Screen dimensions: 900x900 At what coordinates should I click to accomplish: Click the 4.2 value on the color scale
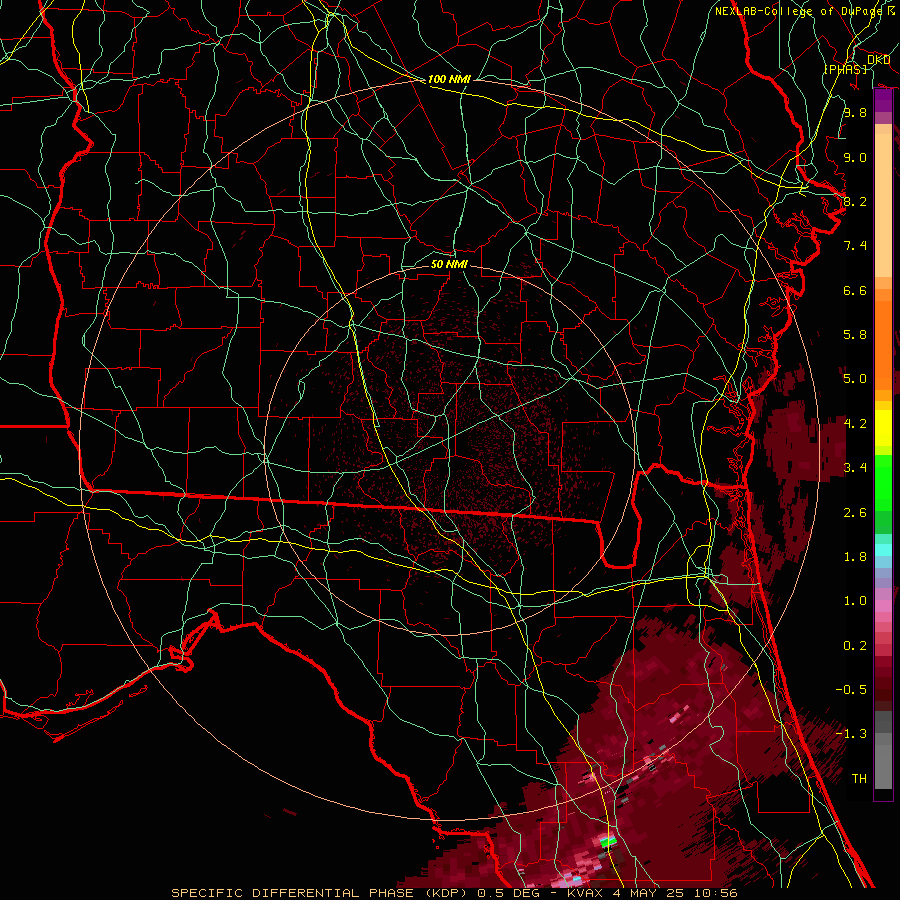point(855,424)
